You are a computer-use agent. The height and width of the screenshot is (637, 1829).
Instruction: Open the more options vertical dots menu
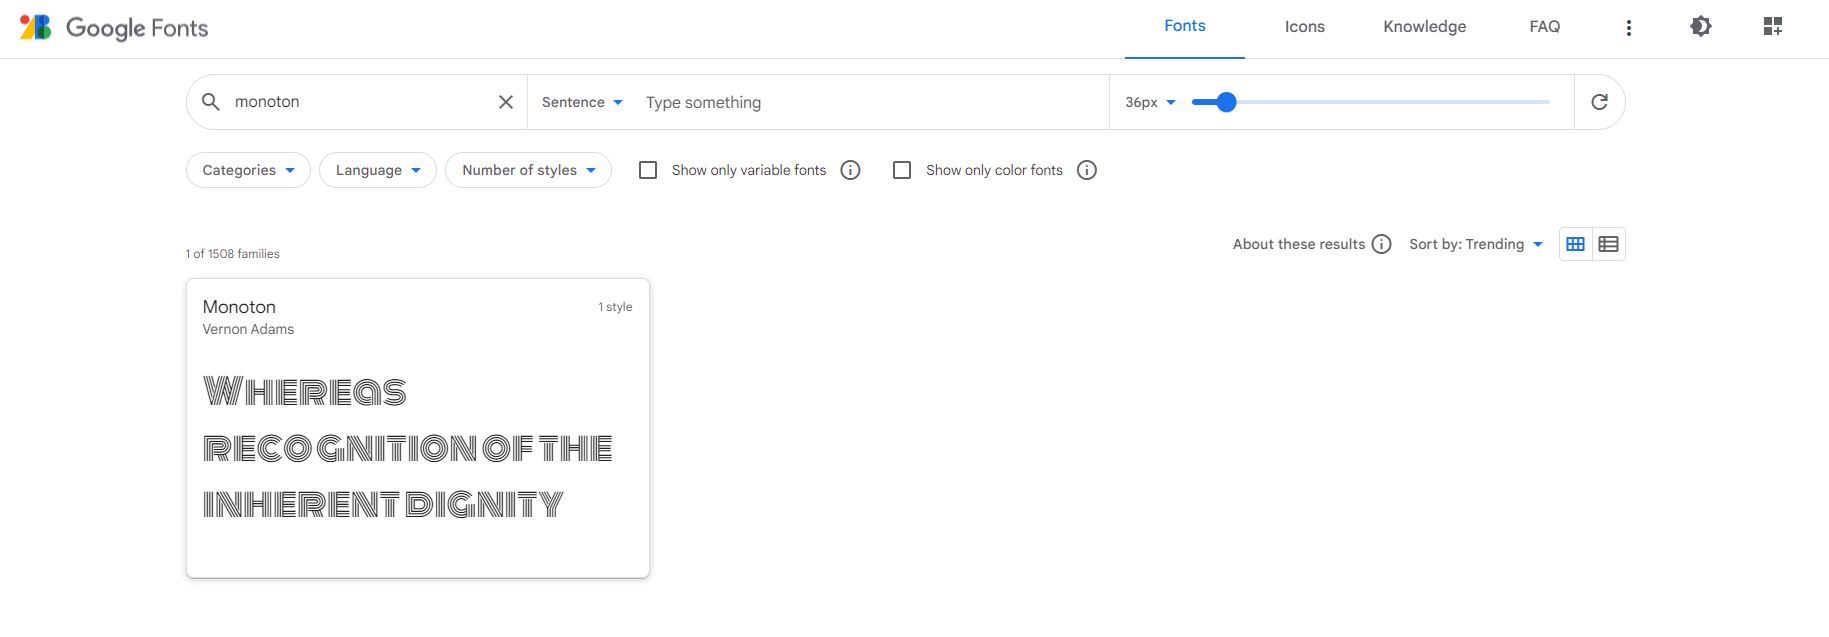coord(1629,28)
